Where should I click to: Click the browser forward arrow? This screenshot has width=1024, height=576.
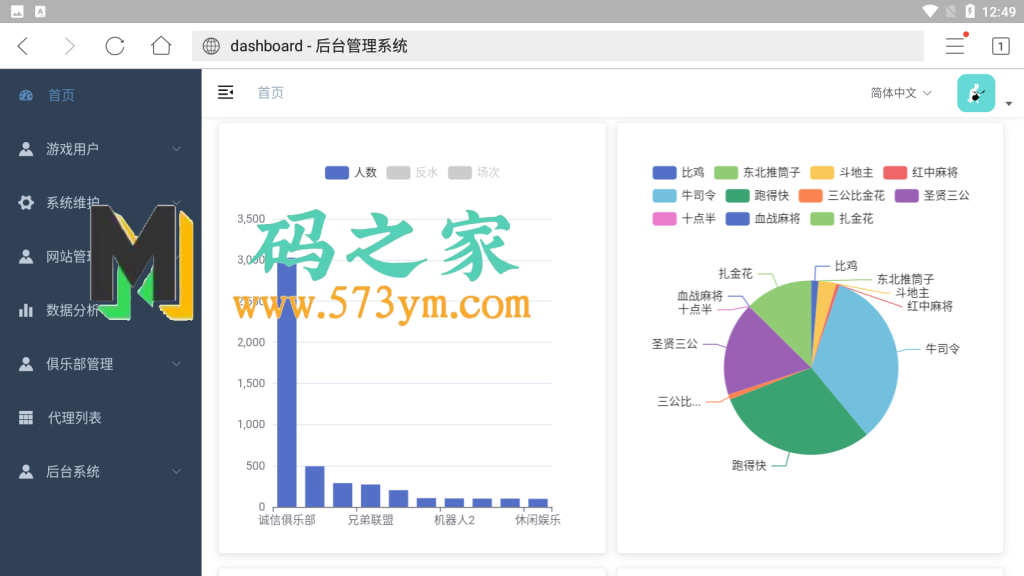point(69,46)
